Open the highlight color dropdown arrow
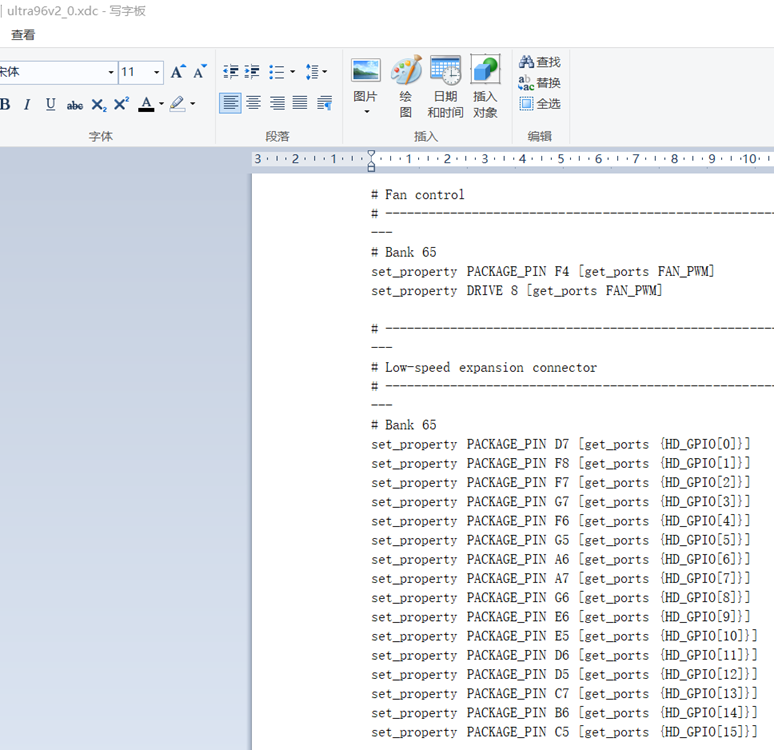Screen dimensions: 774x750 pos(193,104)
